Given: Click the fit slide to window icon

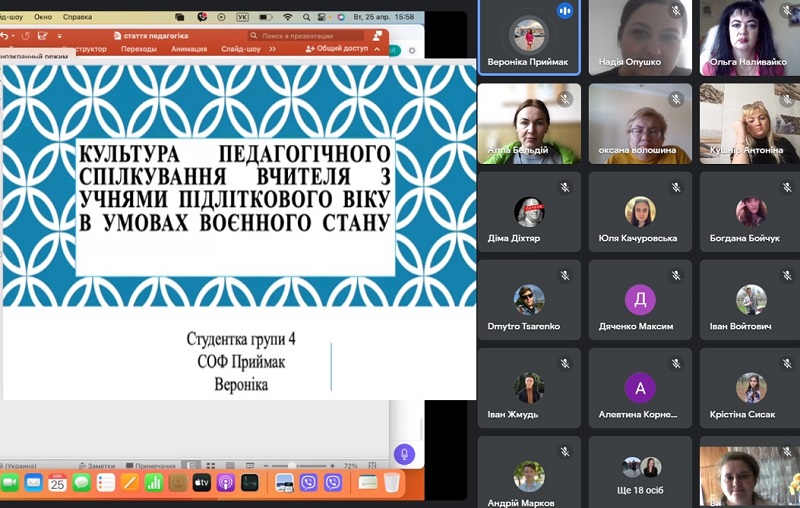Looking at the screenshot, I should click(x=372, y=466).
